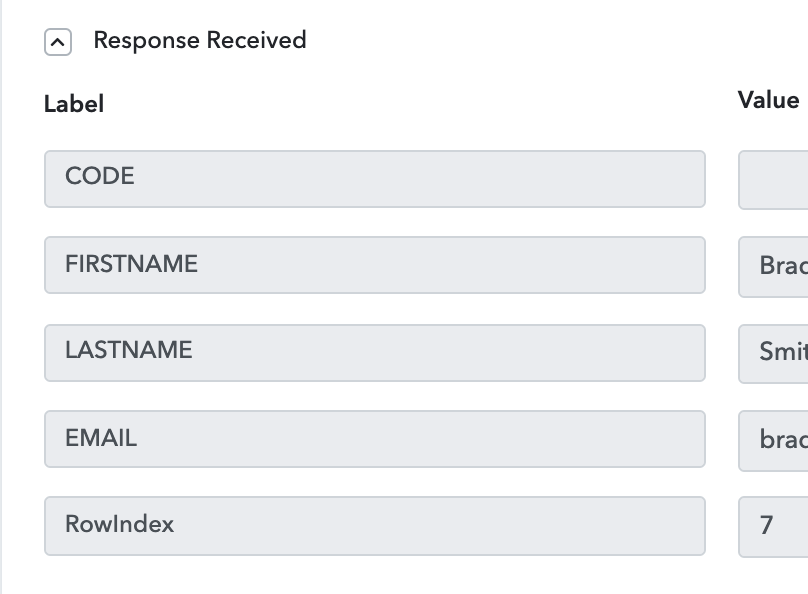808x594 pixels.
Task: Select the FIRSTNAME label field
Action: point(375,265)
